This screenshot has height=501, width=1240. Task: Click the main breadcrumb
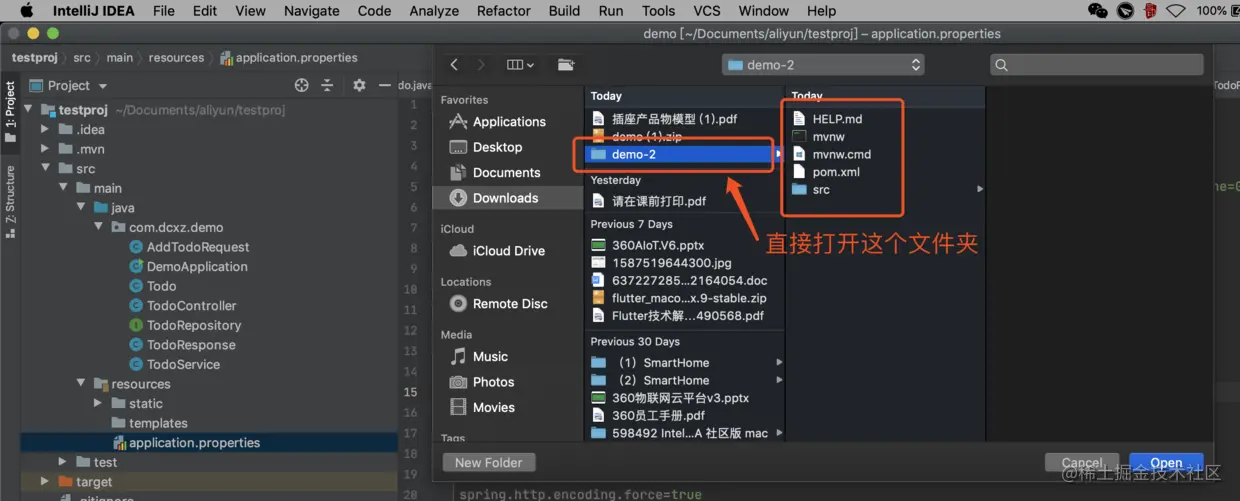click(120, 58)
